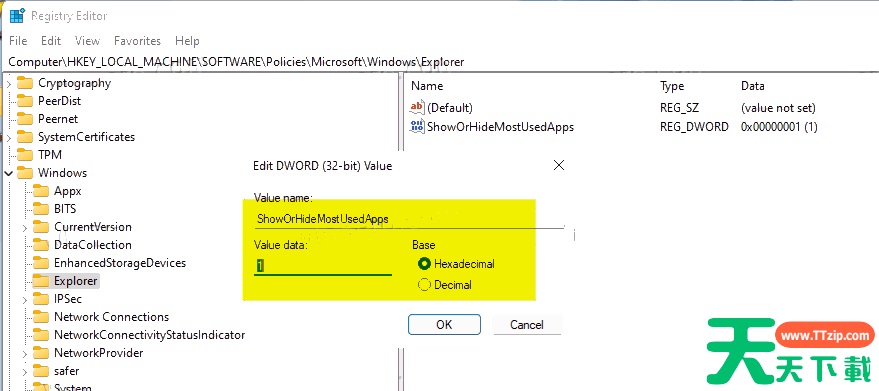Click the Explorer folder icon

(41, 280)
